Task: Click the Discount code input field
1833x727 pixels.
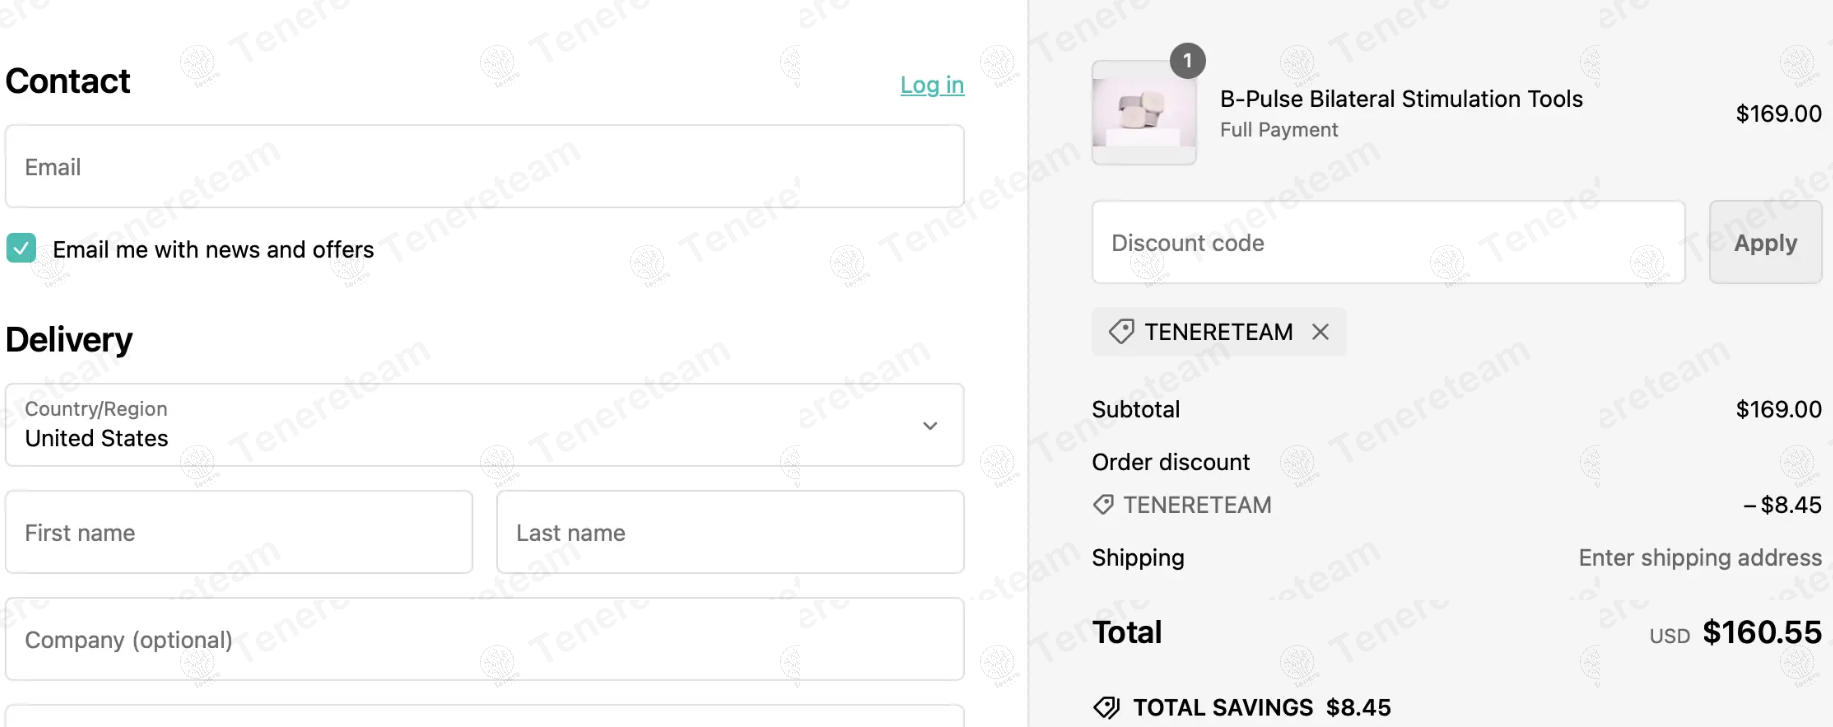Action: (1388, 243)
